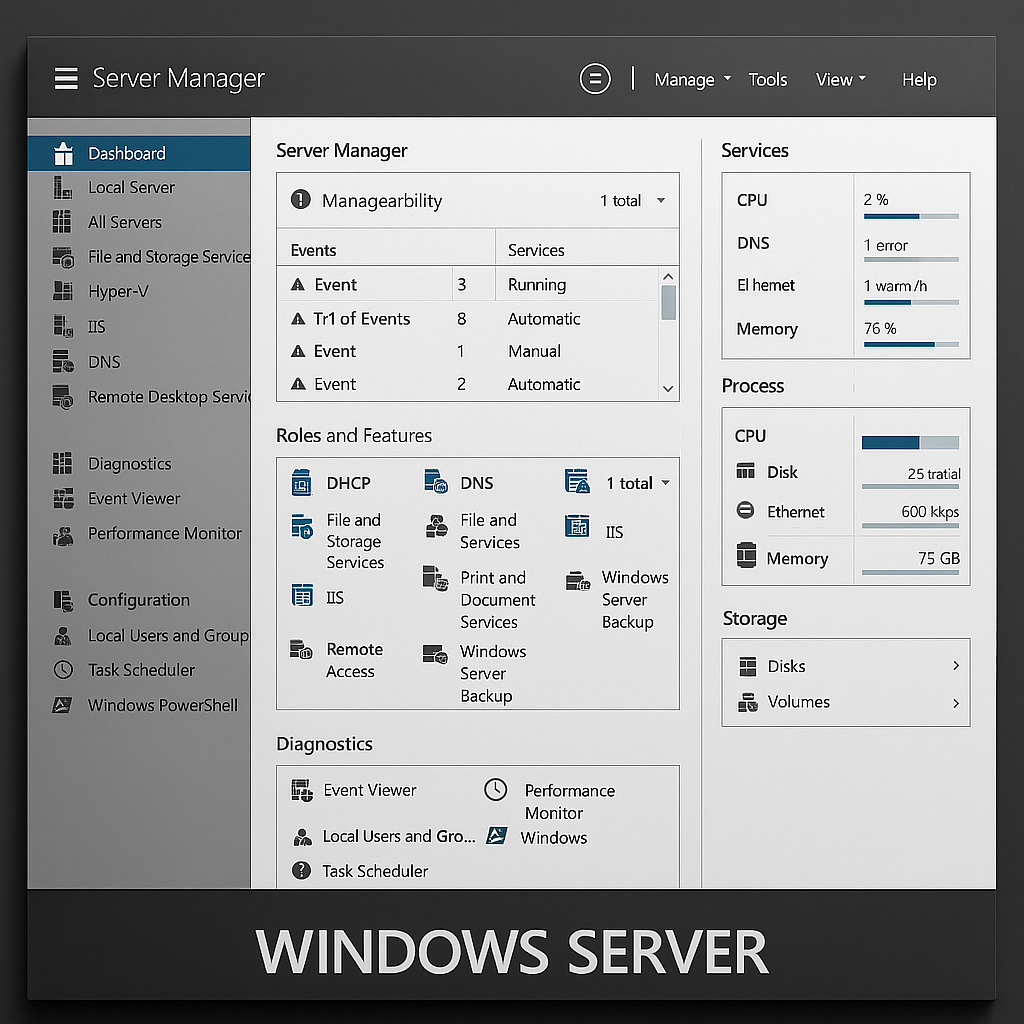Open the DNS role icon

coord(437,482)
